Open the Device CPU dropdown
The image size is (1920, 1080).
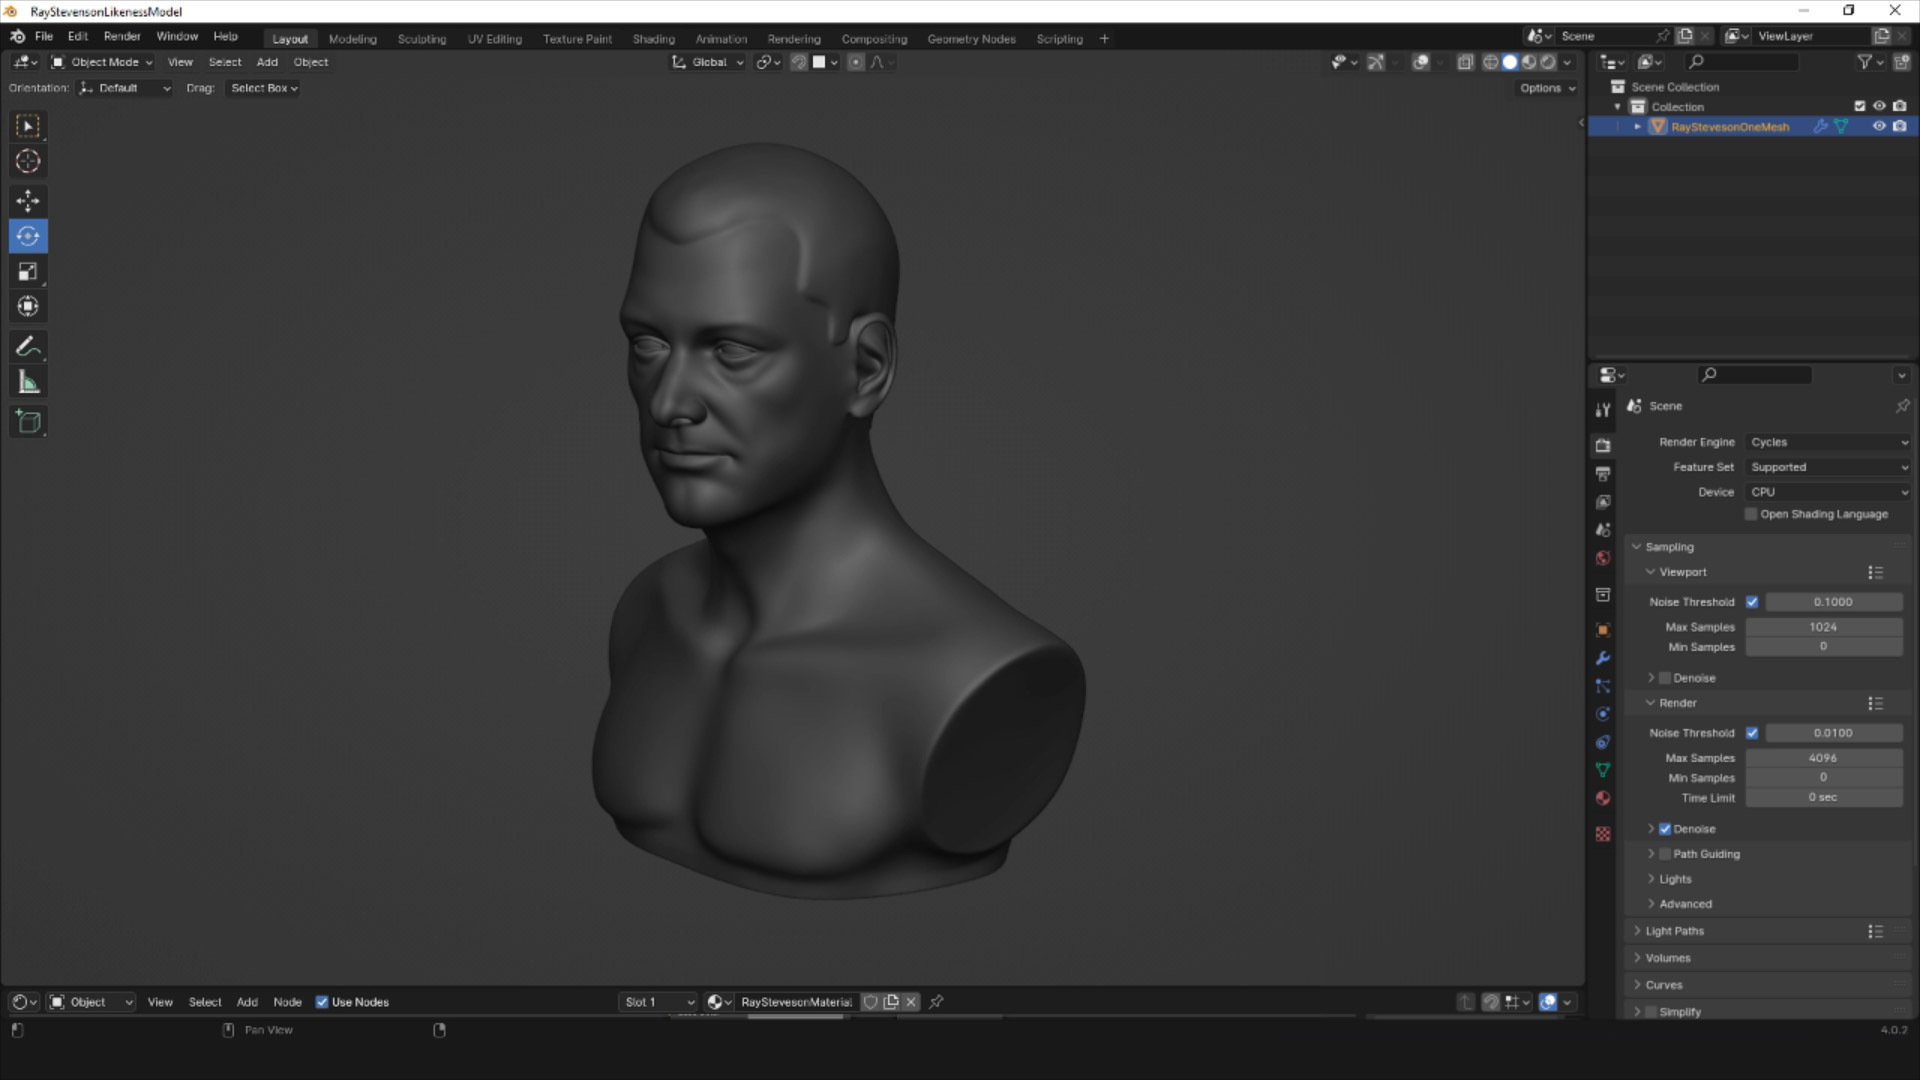coord(1829,492)
